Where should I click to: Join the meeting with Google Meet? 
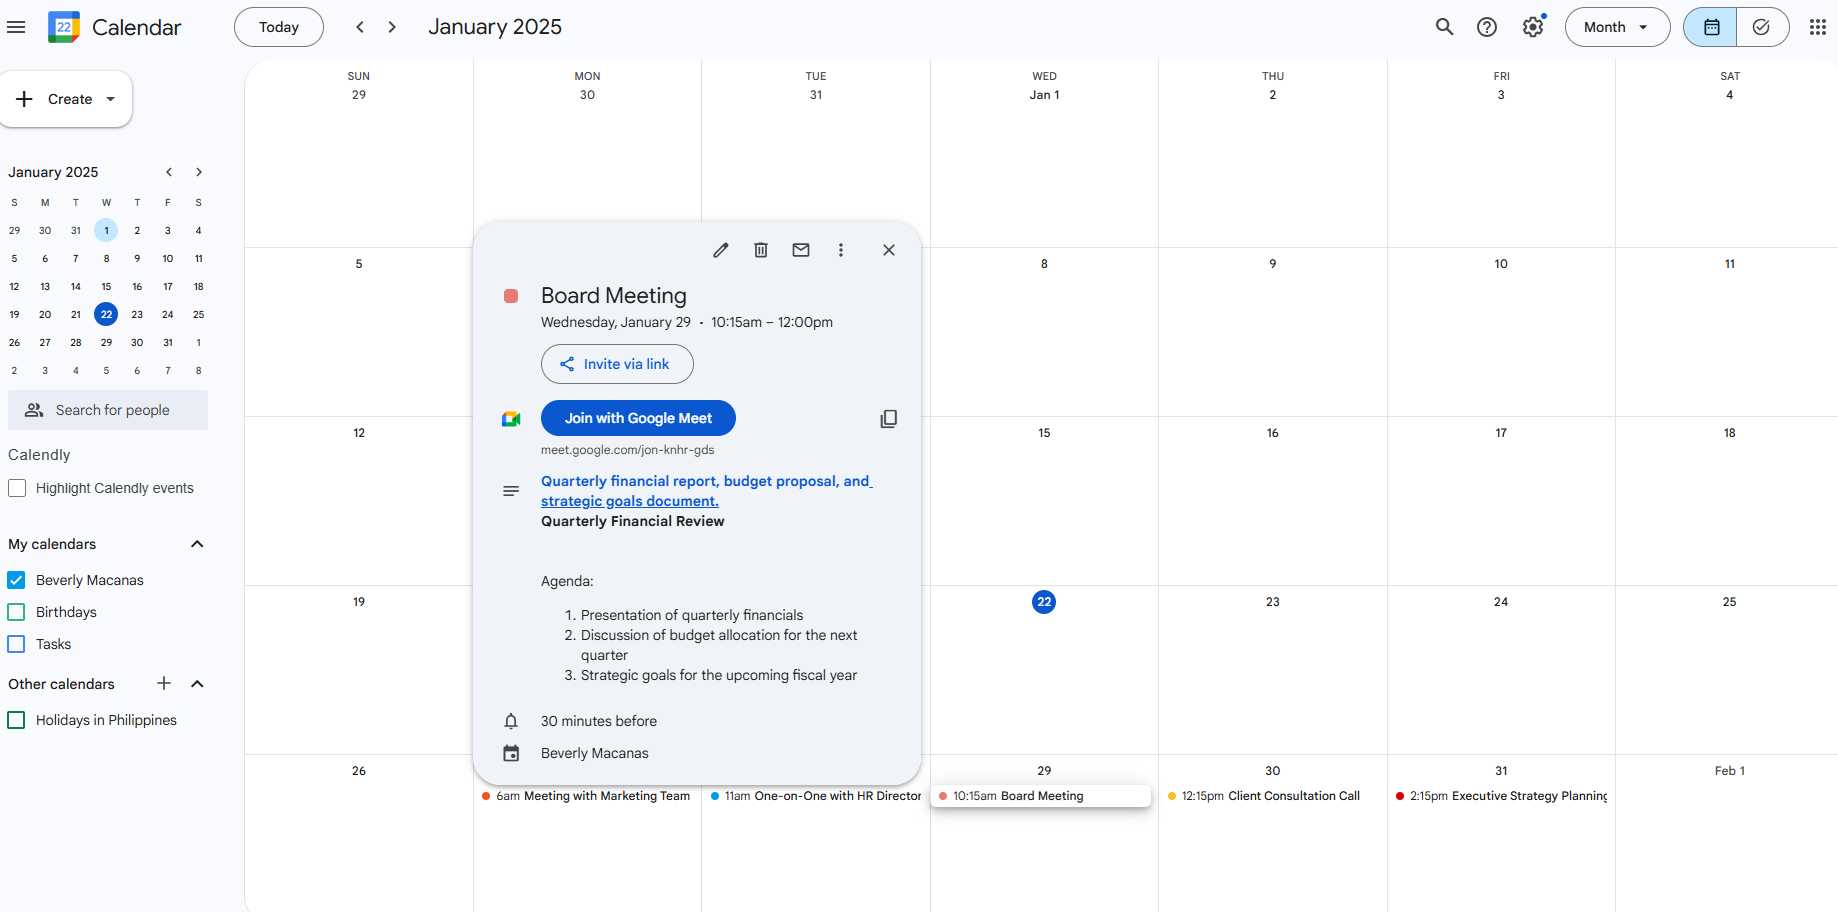point(638,418)
